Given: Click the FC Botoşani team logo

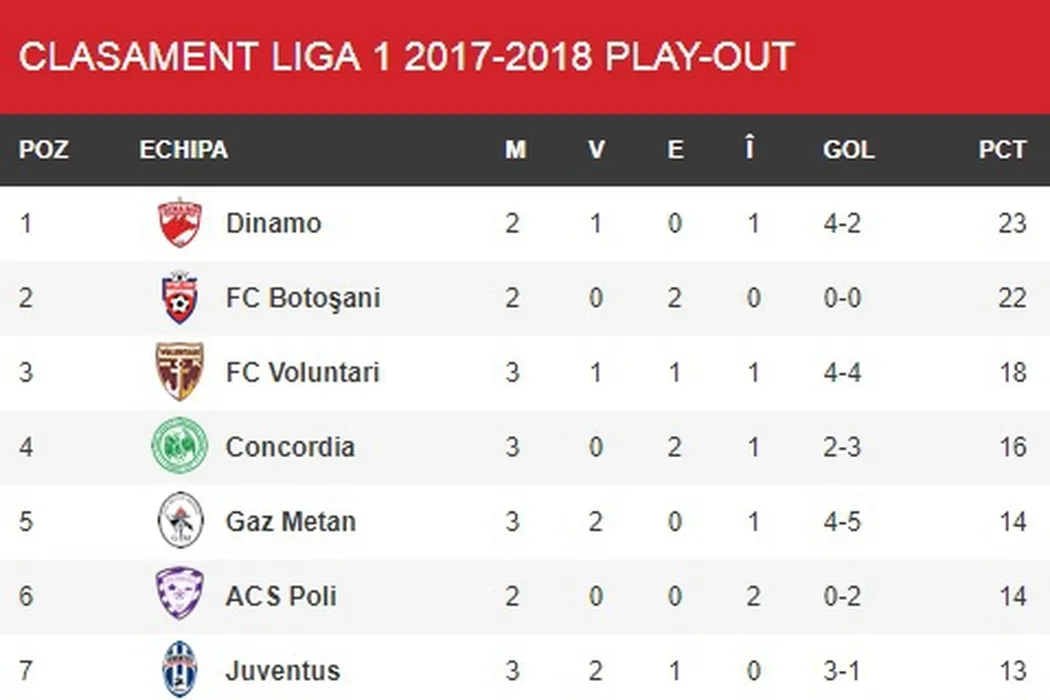Looking at the screenshot, I should [x=180, y=297].
